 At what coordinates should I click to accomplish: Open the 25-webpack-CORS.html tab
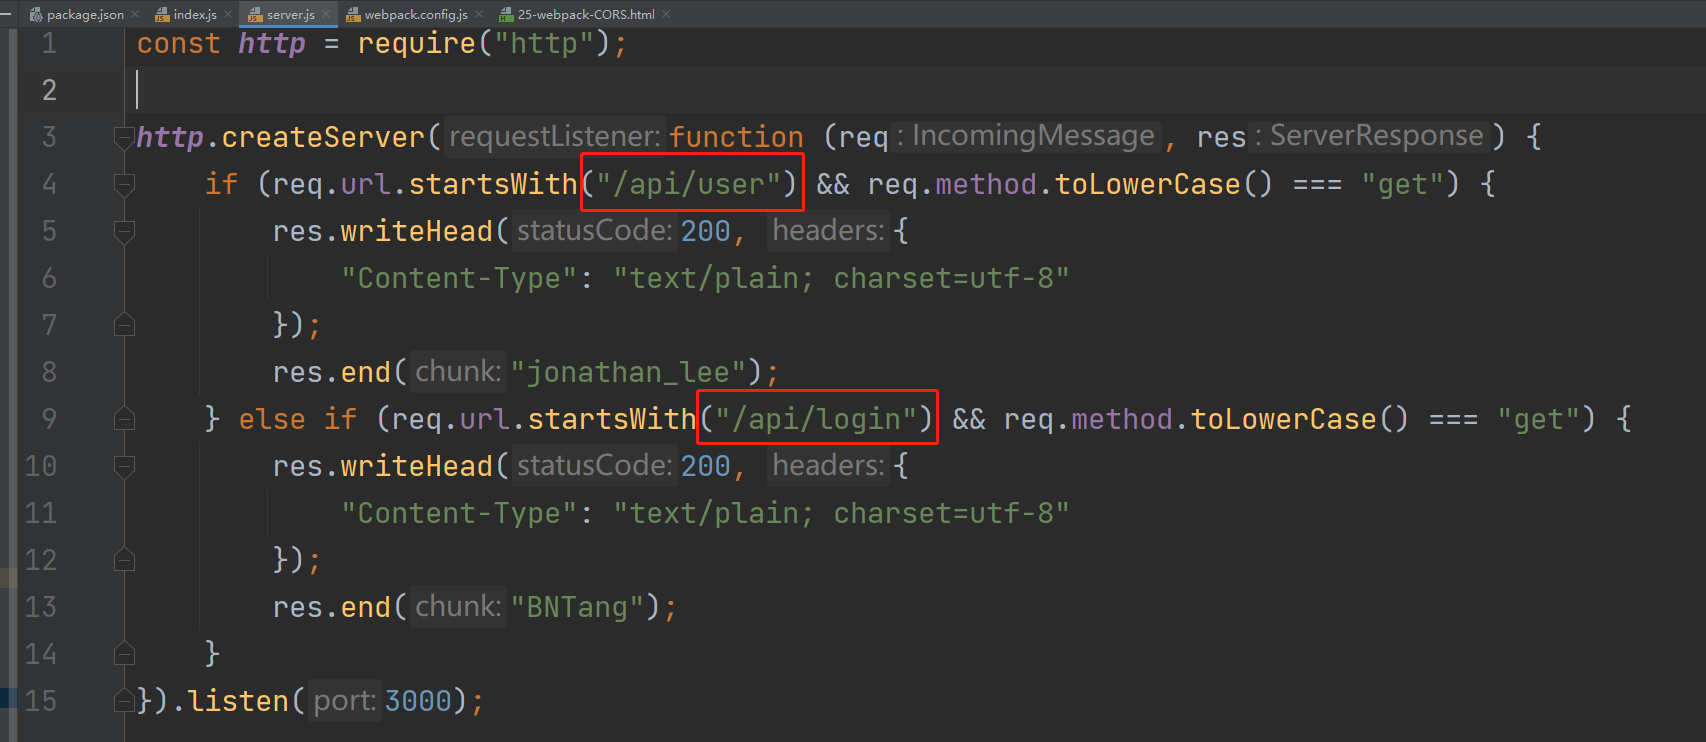[x=586, y=14]
